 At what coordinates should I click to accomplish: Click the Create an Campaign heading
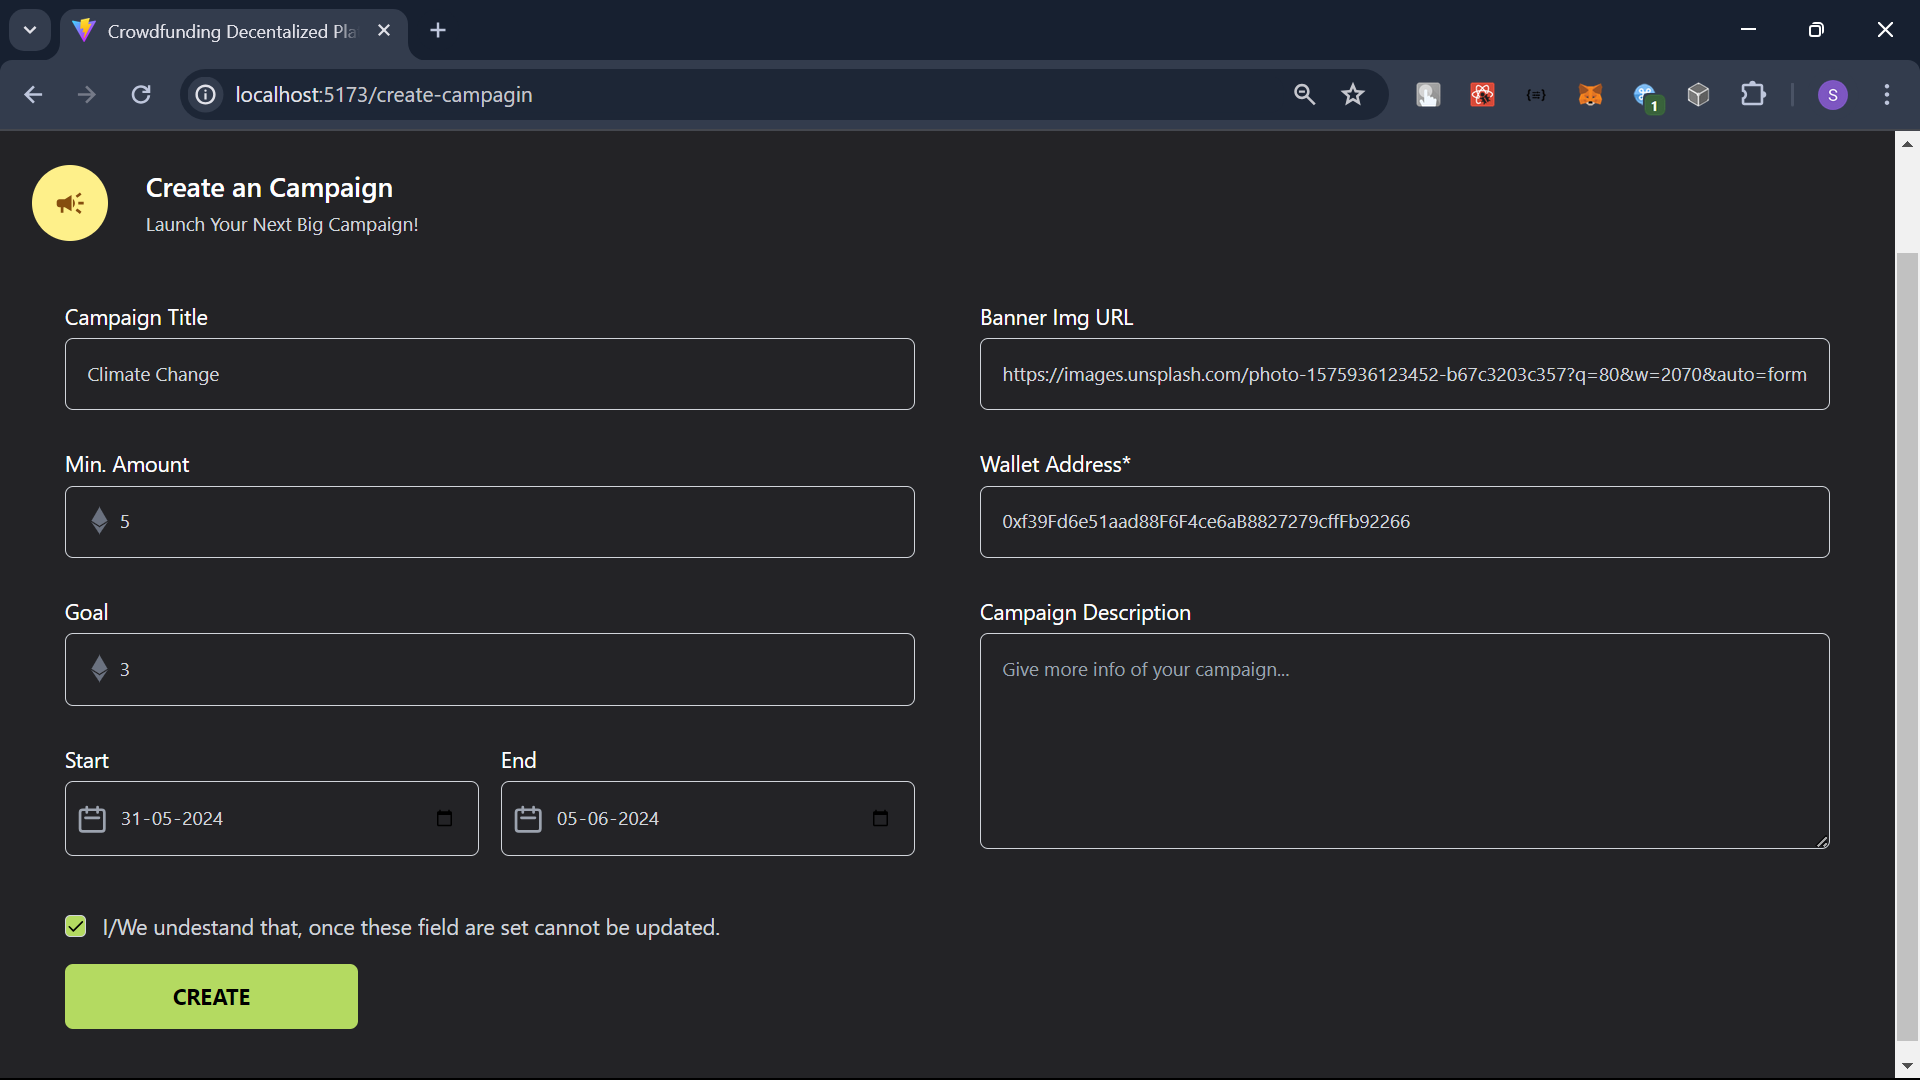[269, 188]
